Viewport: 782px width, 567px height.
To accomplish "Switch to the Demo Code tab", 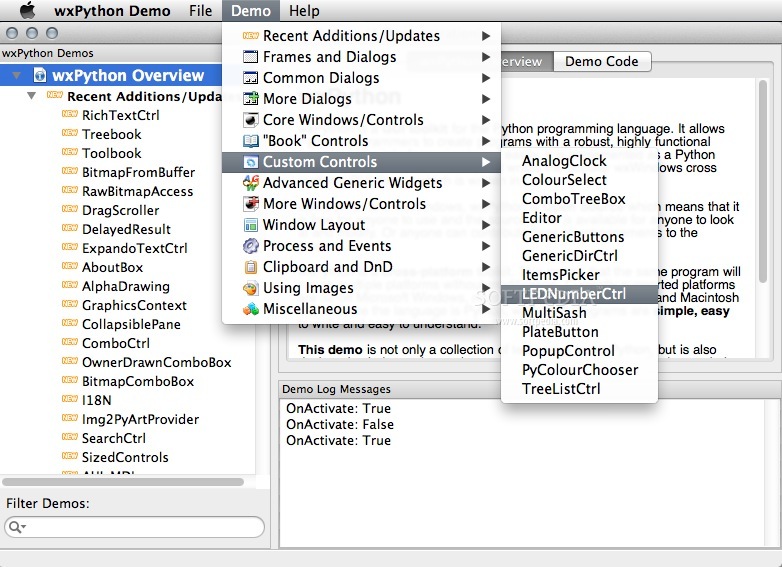I will 601,61.
